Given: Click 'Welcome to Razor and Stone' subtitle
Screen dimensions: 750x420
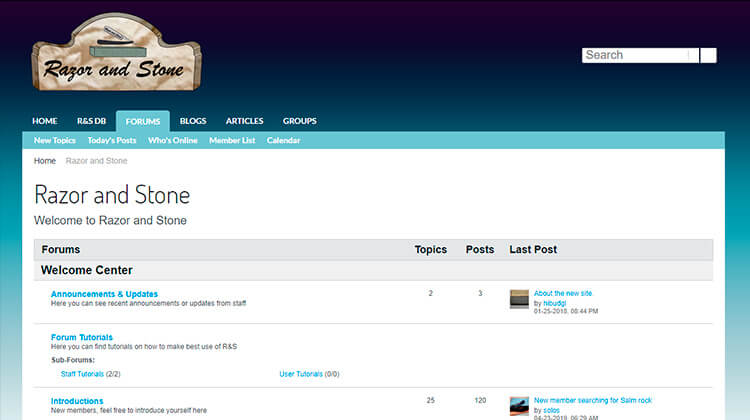Looking at the screenshot, I should [110, 221].
